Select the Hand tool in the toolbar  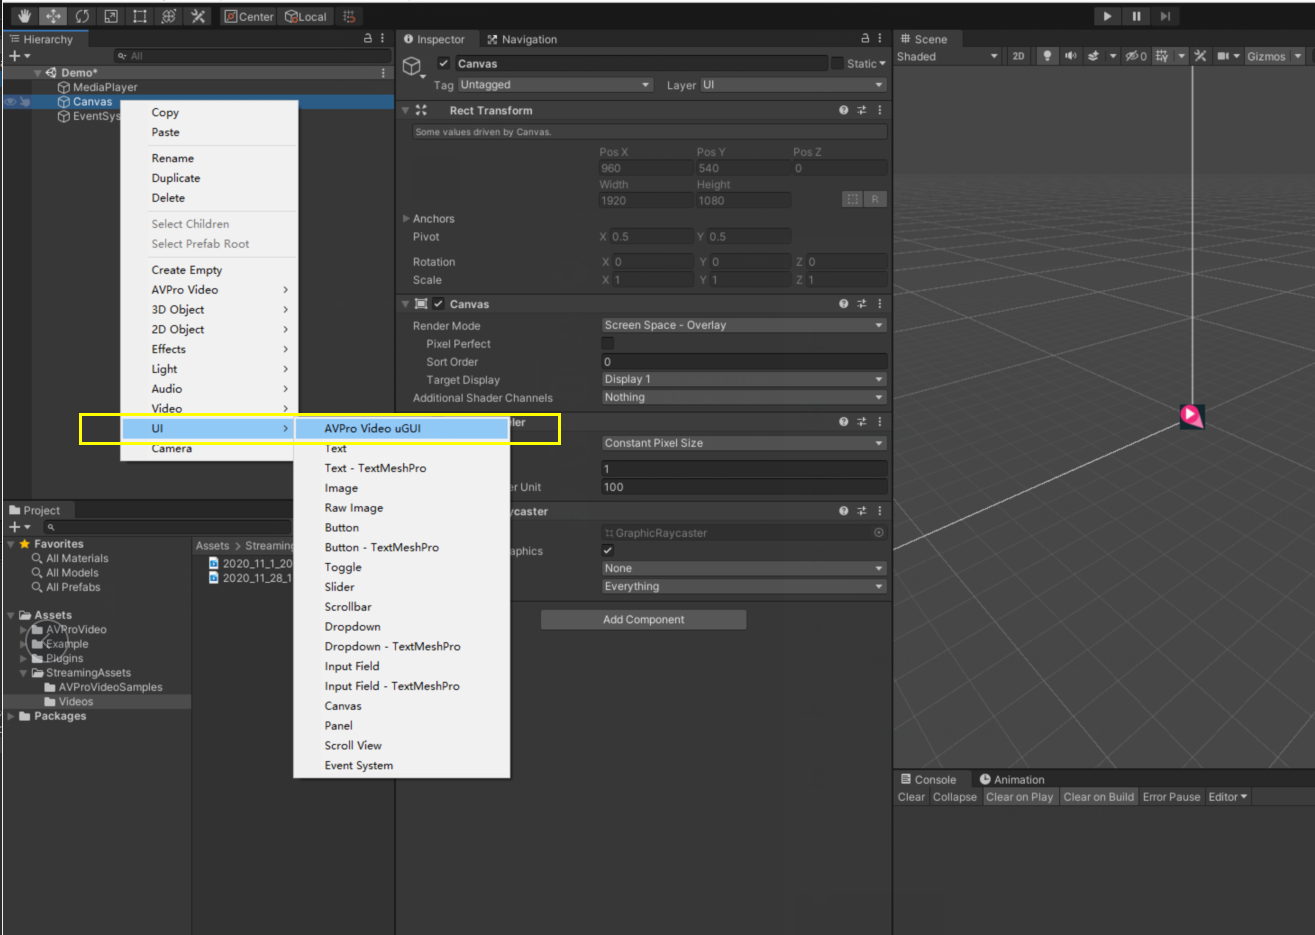[25, 16]
